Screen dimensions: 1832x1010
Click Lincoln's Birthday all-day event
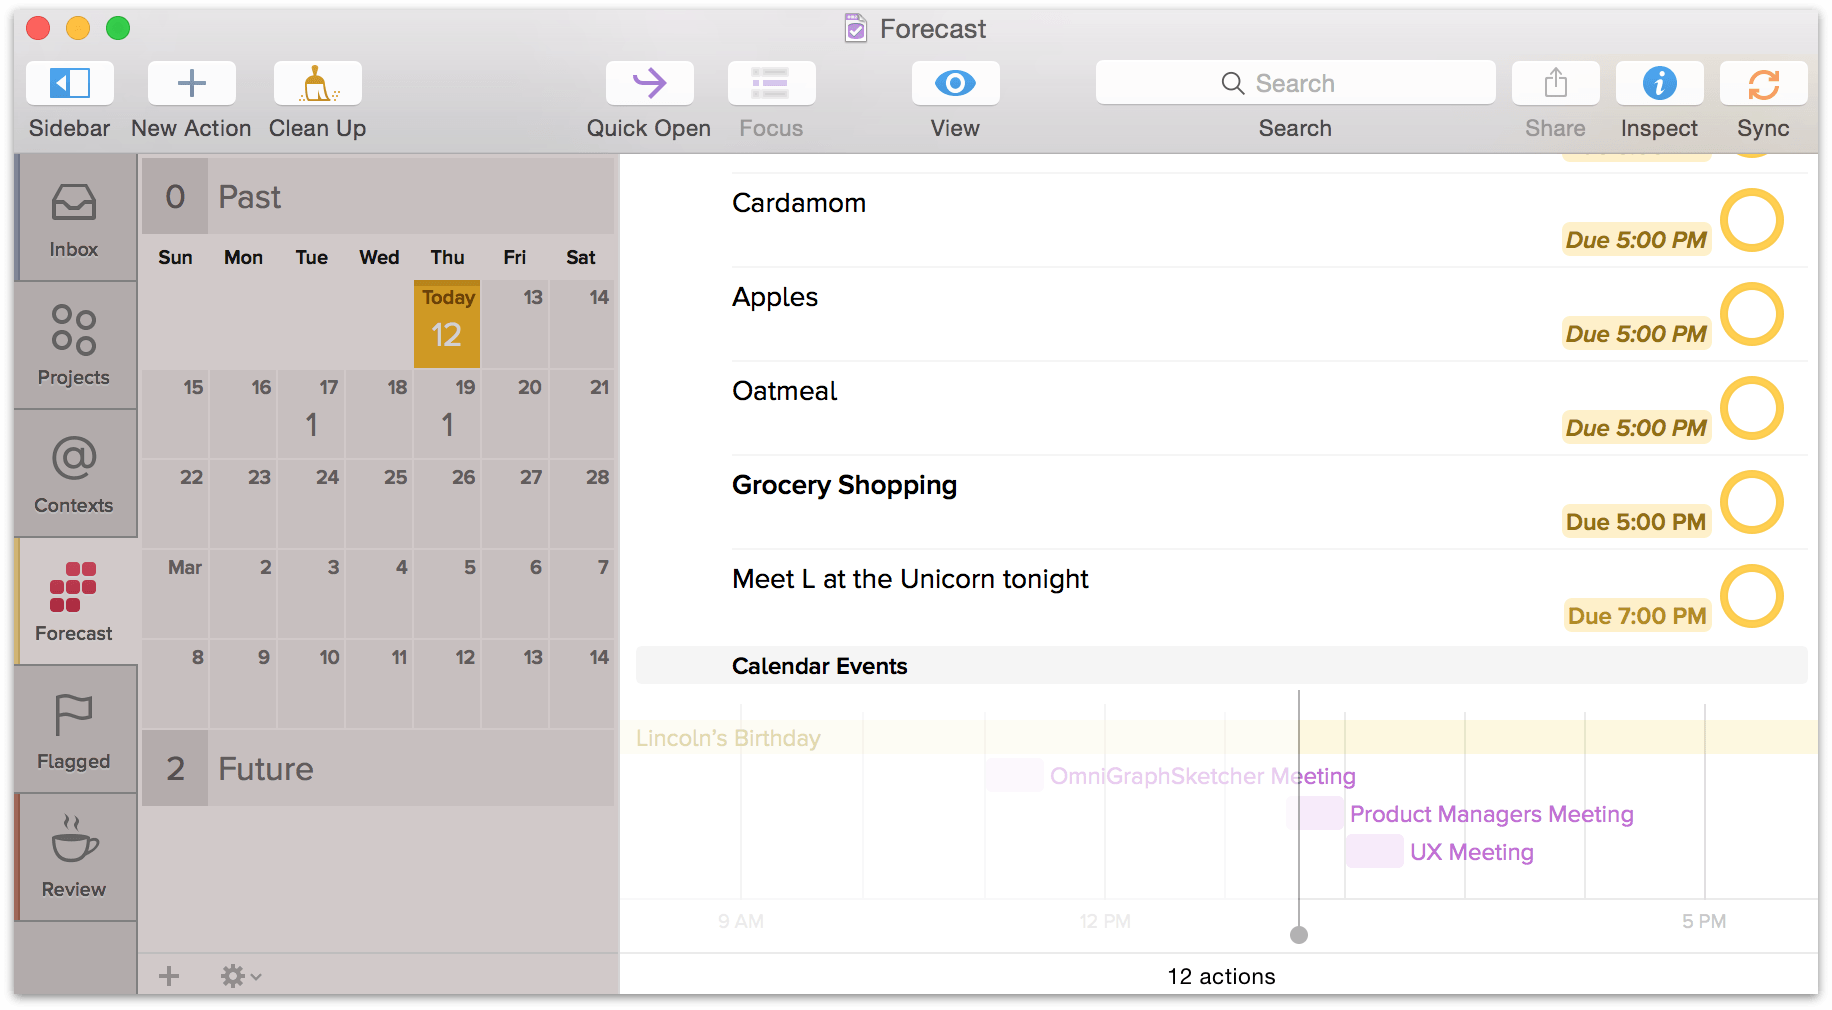pyautogui.click(x=1219, y=738)
